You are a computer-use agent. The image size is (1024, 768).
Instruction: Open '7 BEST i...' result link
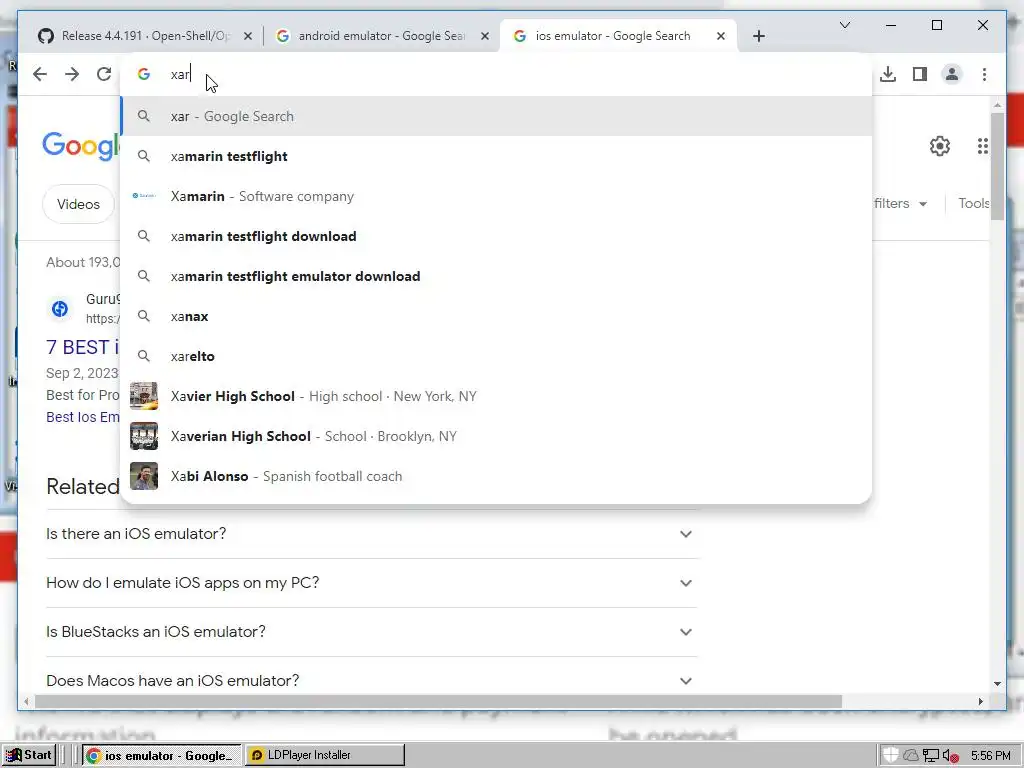(x=82, y=347)
